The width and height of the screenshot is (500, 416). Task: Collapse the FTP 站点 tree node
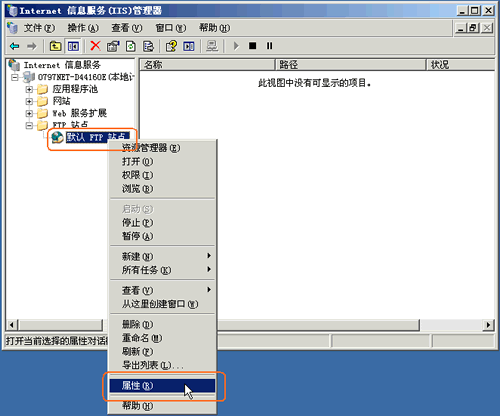29,126
